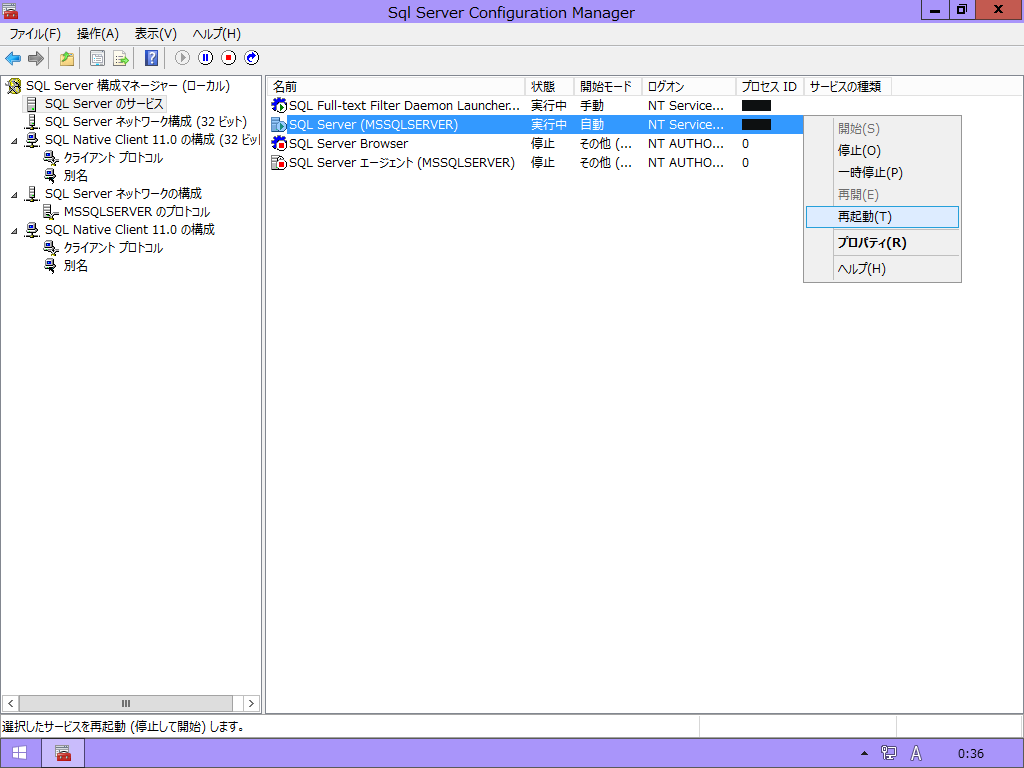Select MSSQLSERVER のプロトコル tree item
Viewport: 1024px width, 768px height.
136,212
